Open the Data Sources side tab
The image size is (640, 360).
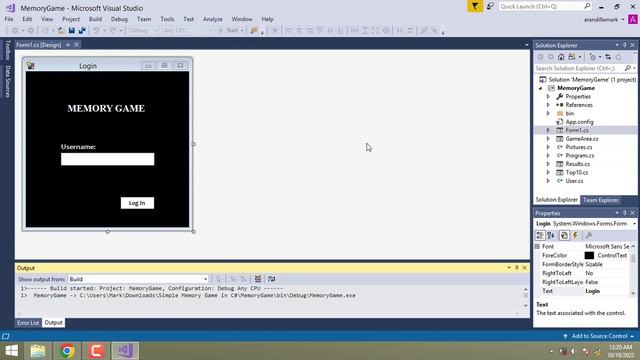(x=7, y=81)
